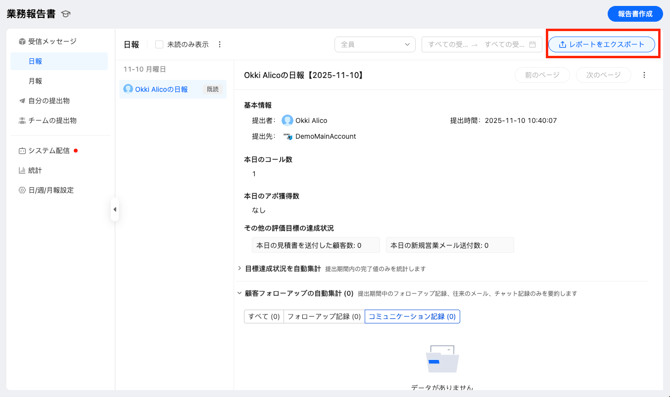Toggle the 未読のみ表示 checkbox
This screenshot has width=670, height=397.
(x=159, y=44)
